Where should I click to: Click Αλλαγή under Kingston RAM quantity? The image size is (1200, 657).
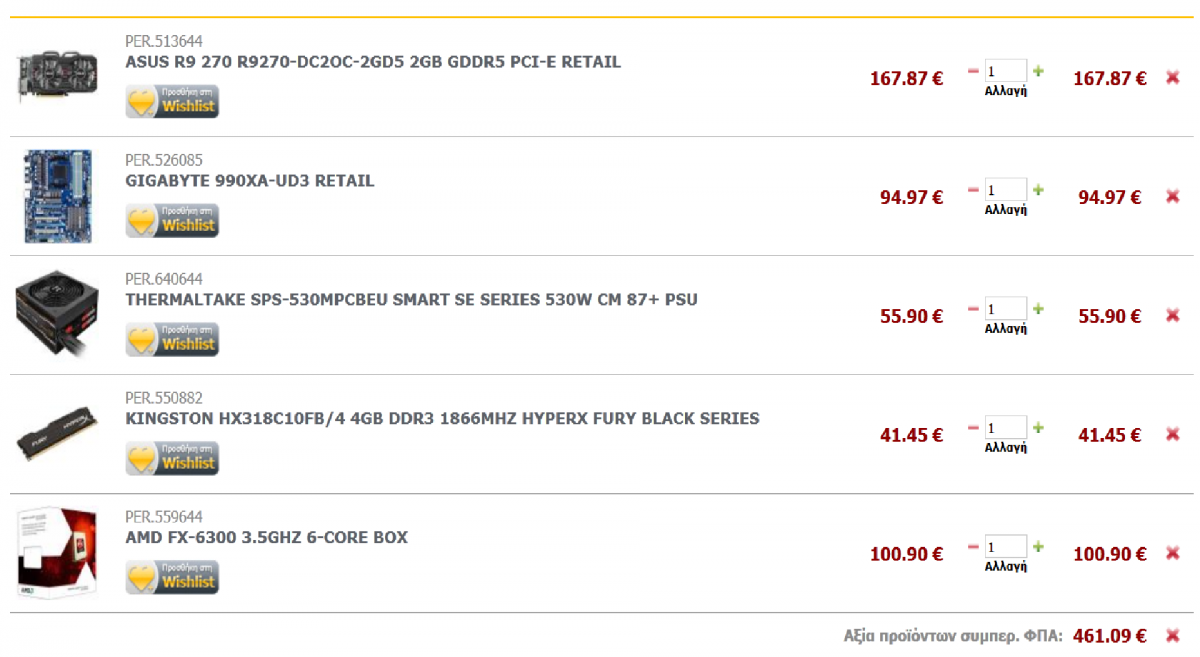pyautogui.click(x=1006, y=447)
